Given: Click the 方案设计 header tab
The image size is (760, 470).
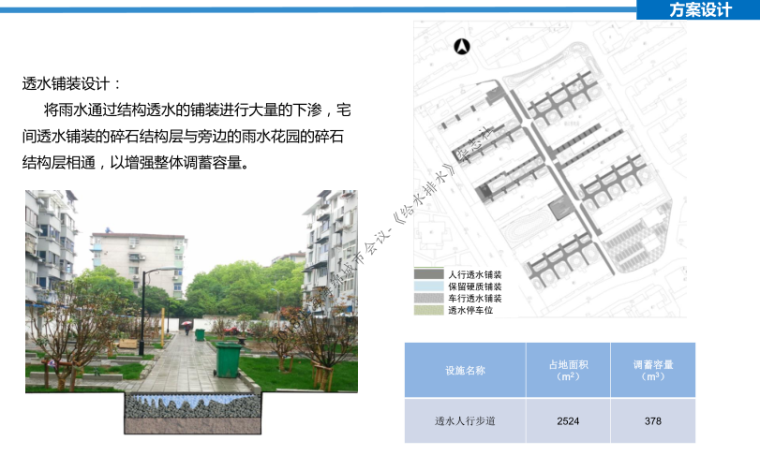Looking at the screenshot, I should (x=699, y=10).
